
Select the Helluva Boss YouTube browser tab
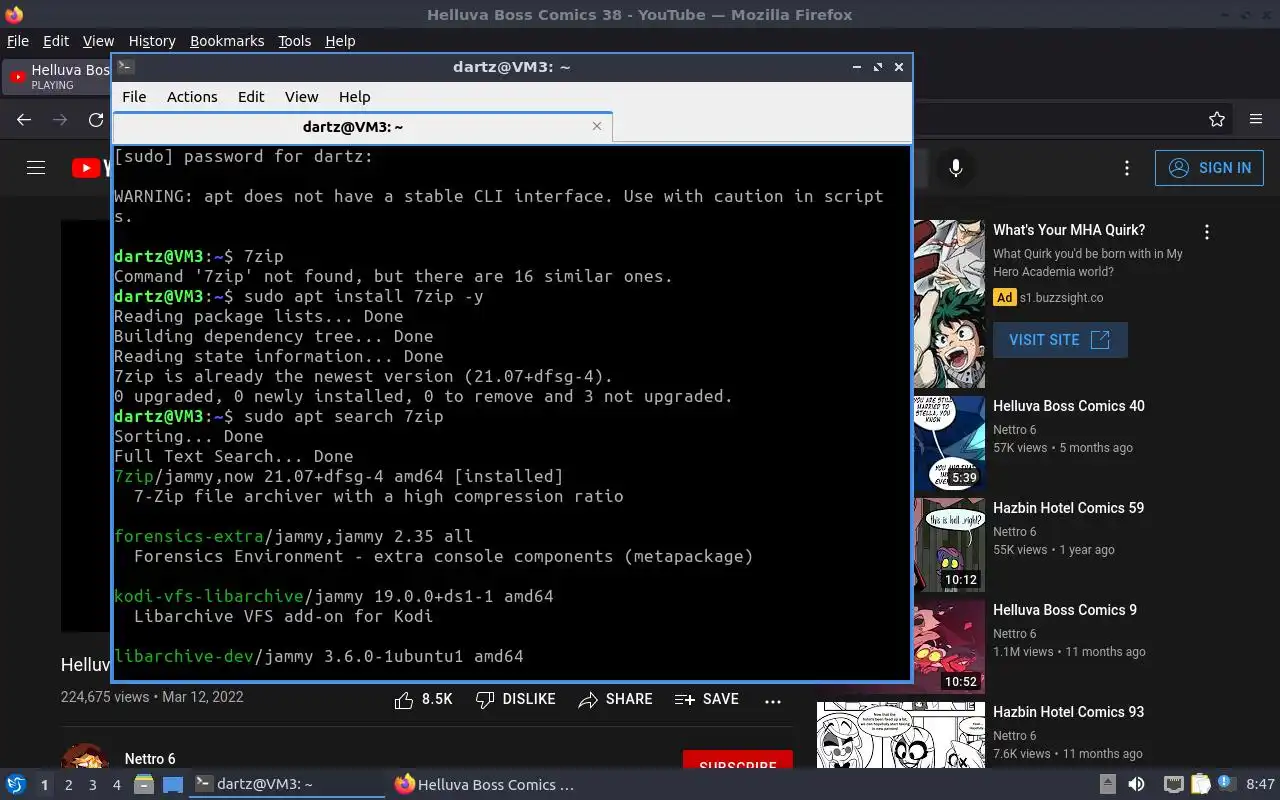[x=57, y=76]
